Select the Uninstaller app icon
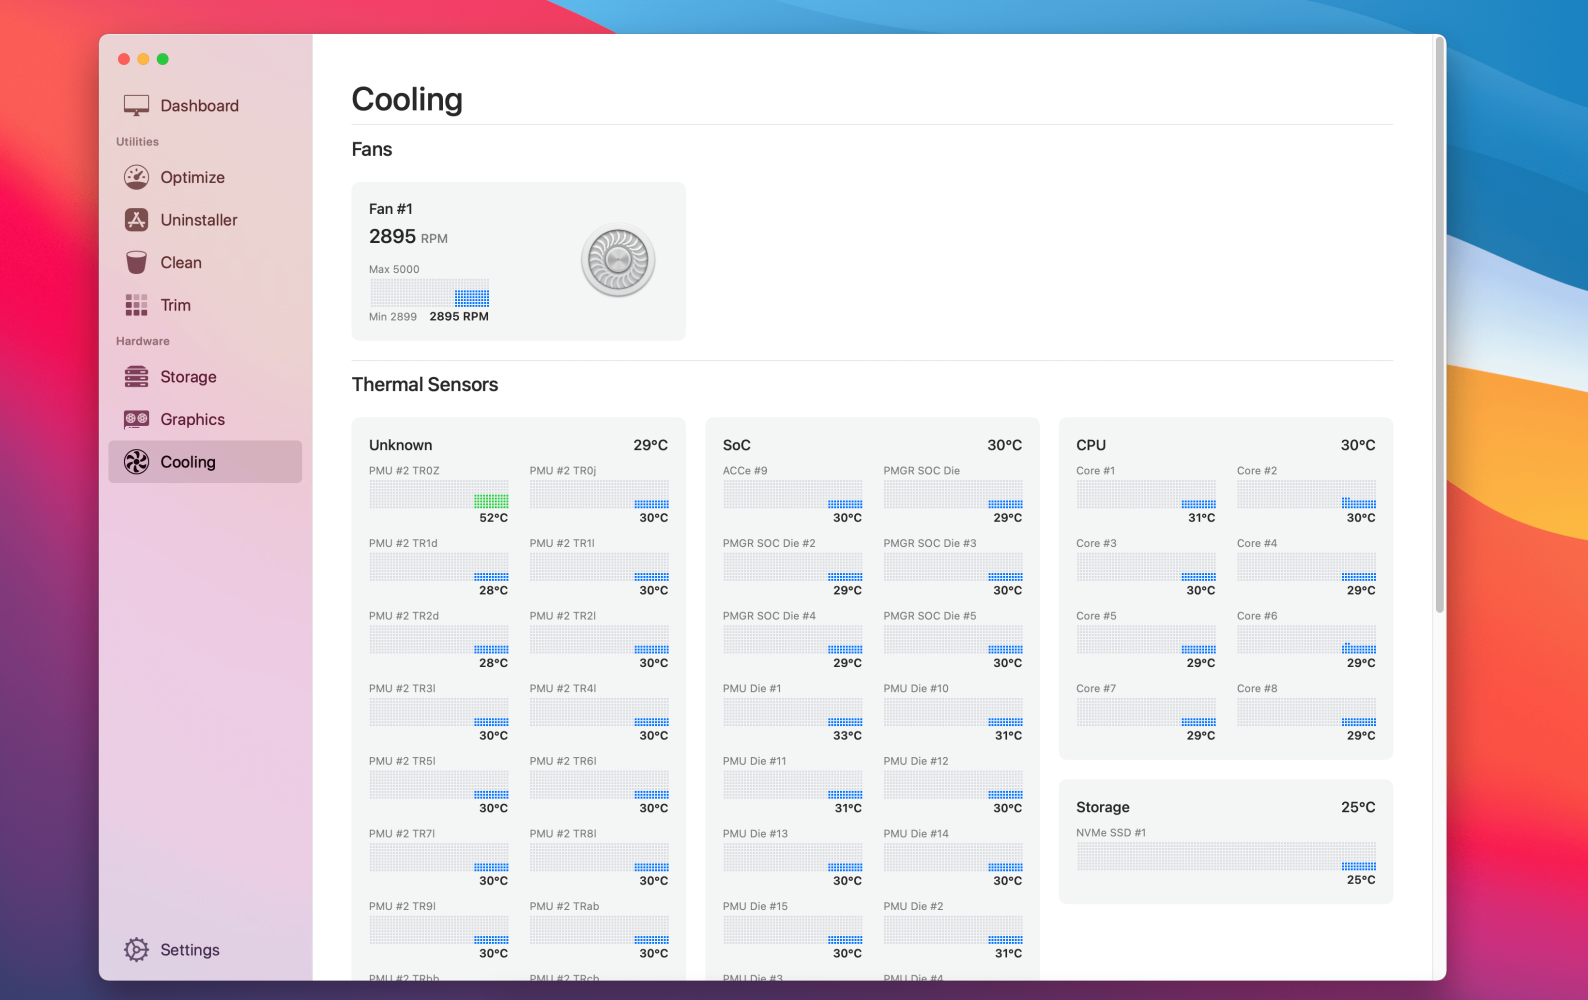Screen dimensions: 1588x1000 (136, 220)
